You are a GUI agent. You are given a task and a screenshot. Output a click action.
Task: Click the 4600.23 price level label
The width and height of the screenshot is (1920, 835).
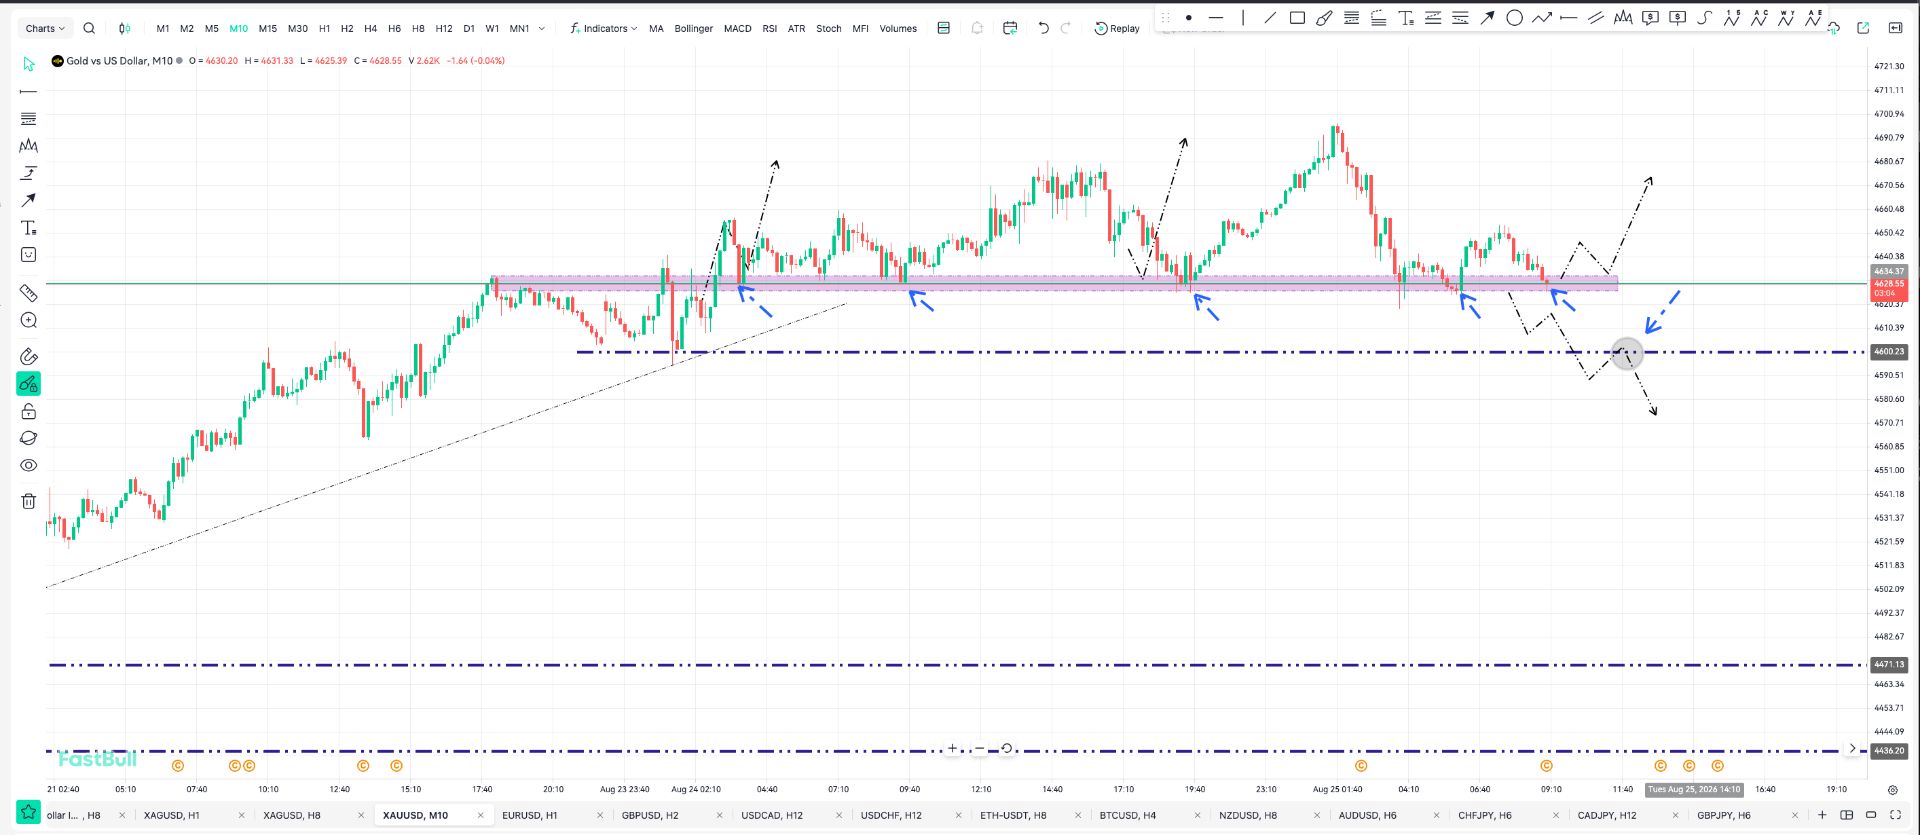tap(1889, 352)
